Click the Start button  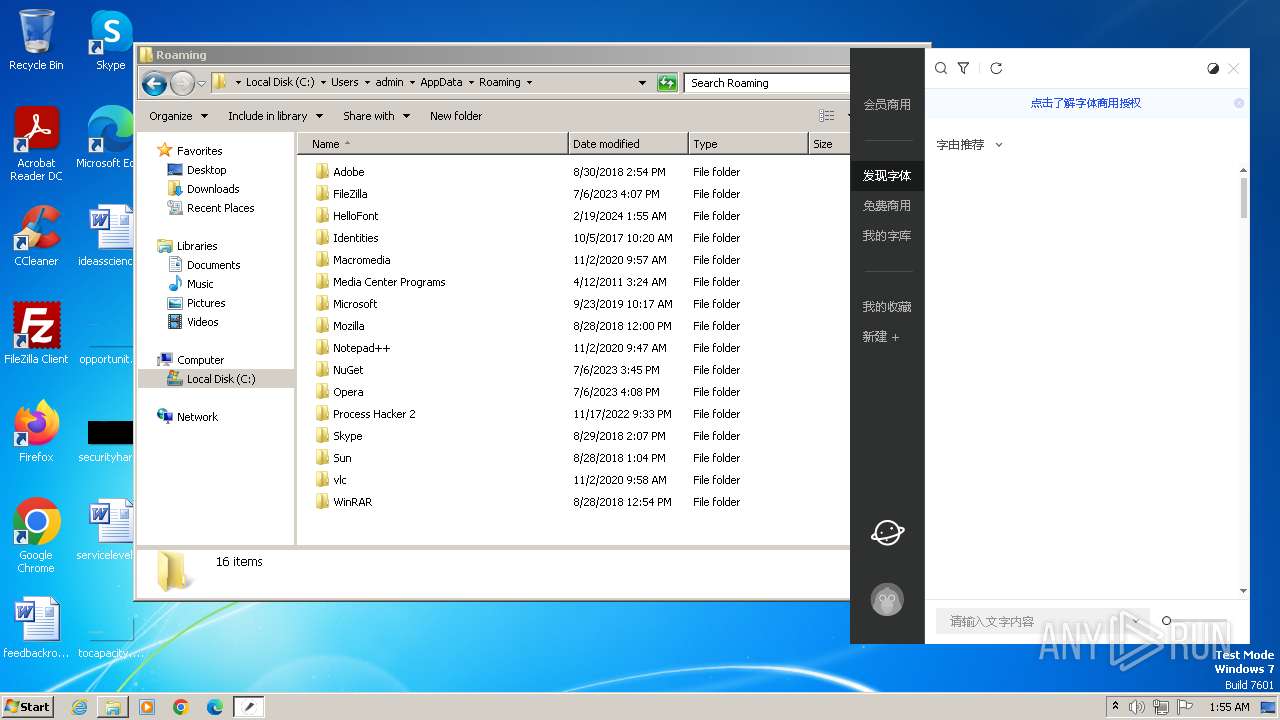[27, 706]
